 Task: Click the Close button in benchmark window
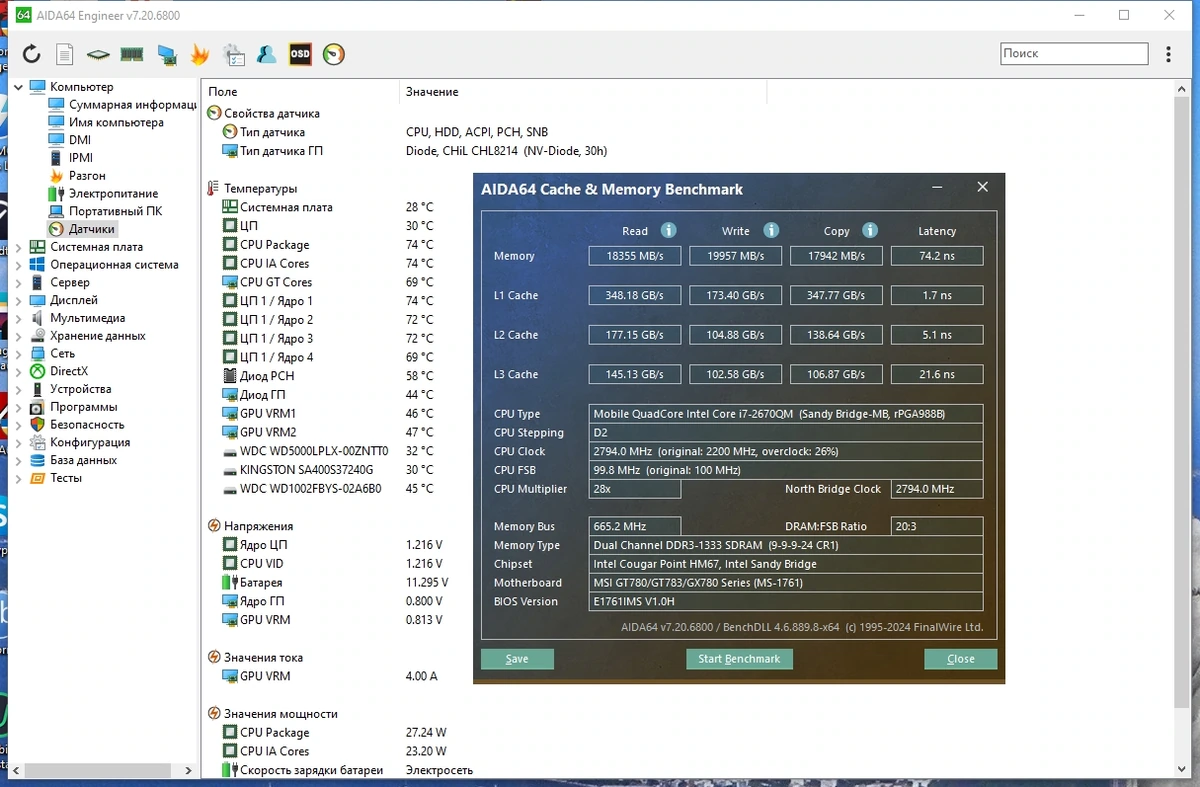(960, 659)
